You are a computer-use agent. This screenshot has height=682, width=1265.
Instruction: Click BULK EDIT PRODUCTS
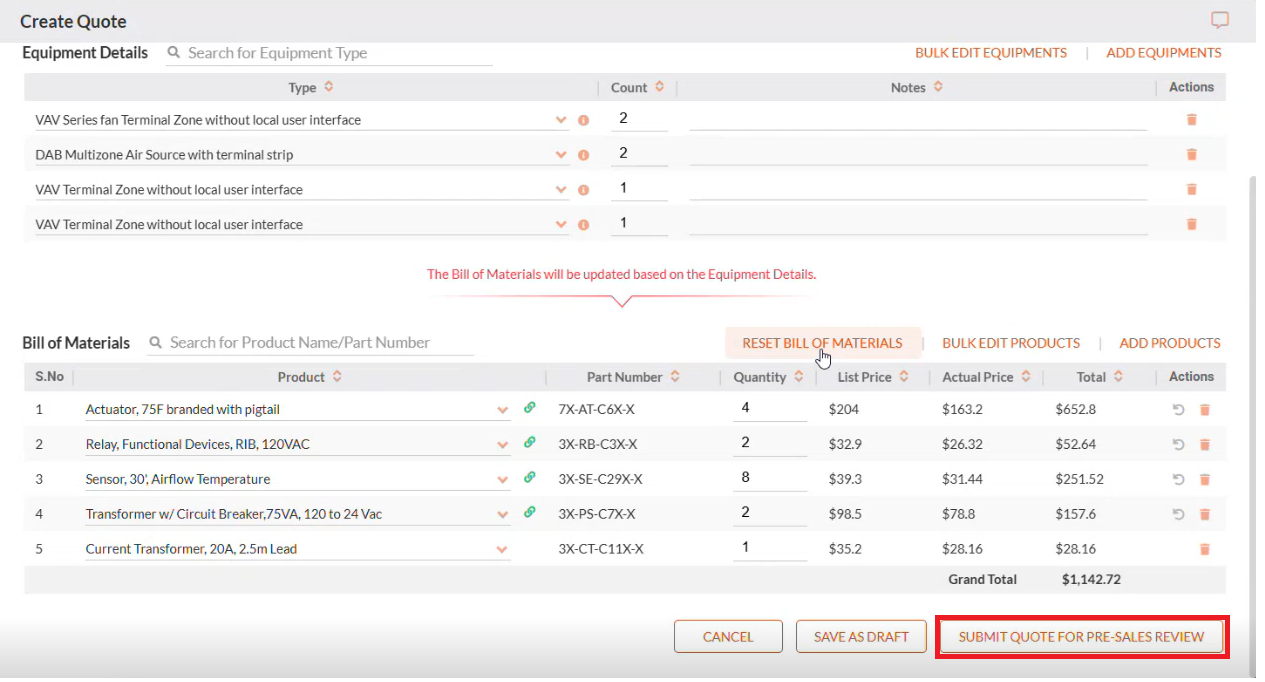[x=1011, y=343]
